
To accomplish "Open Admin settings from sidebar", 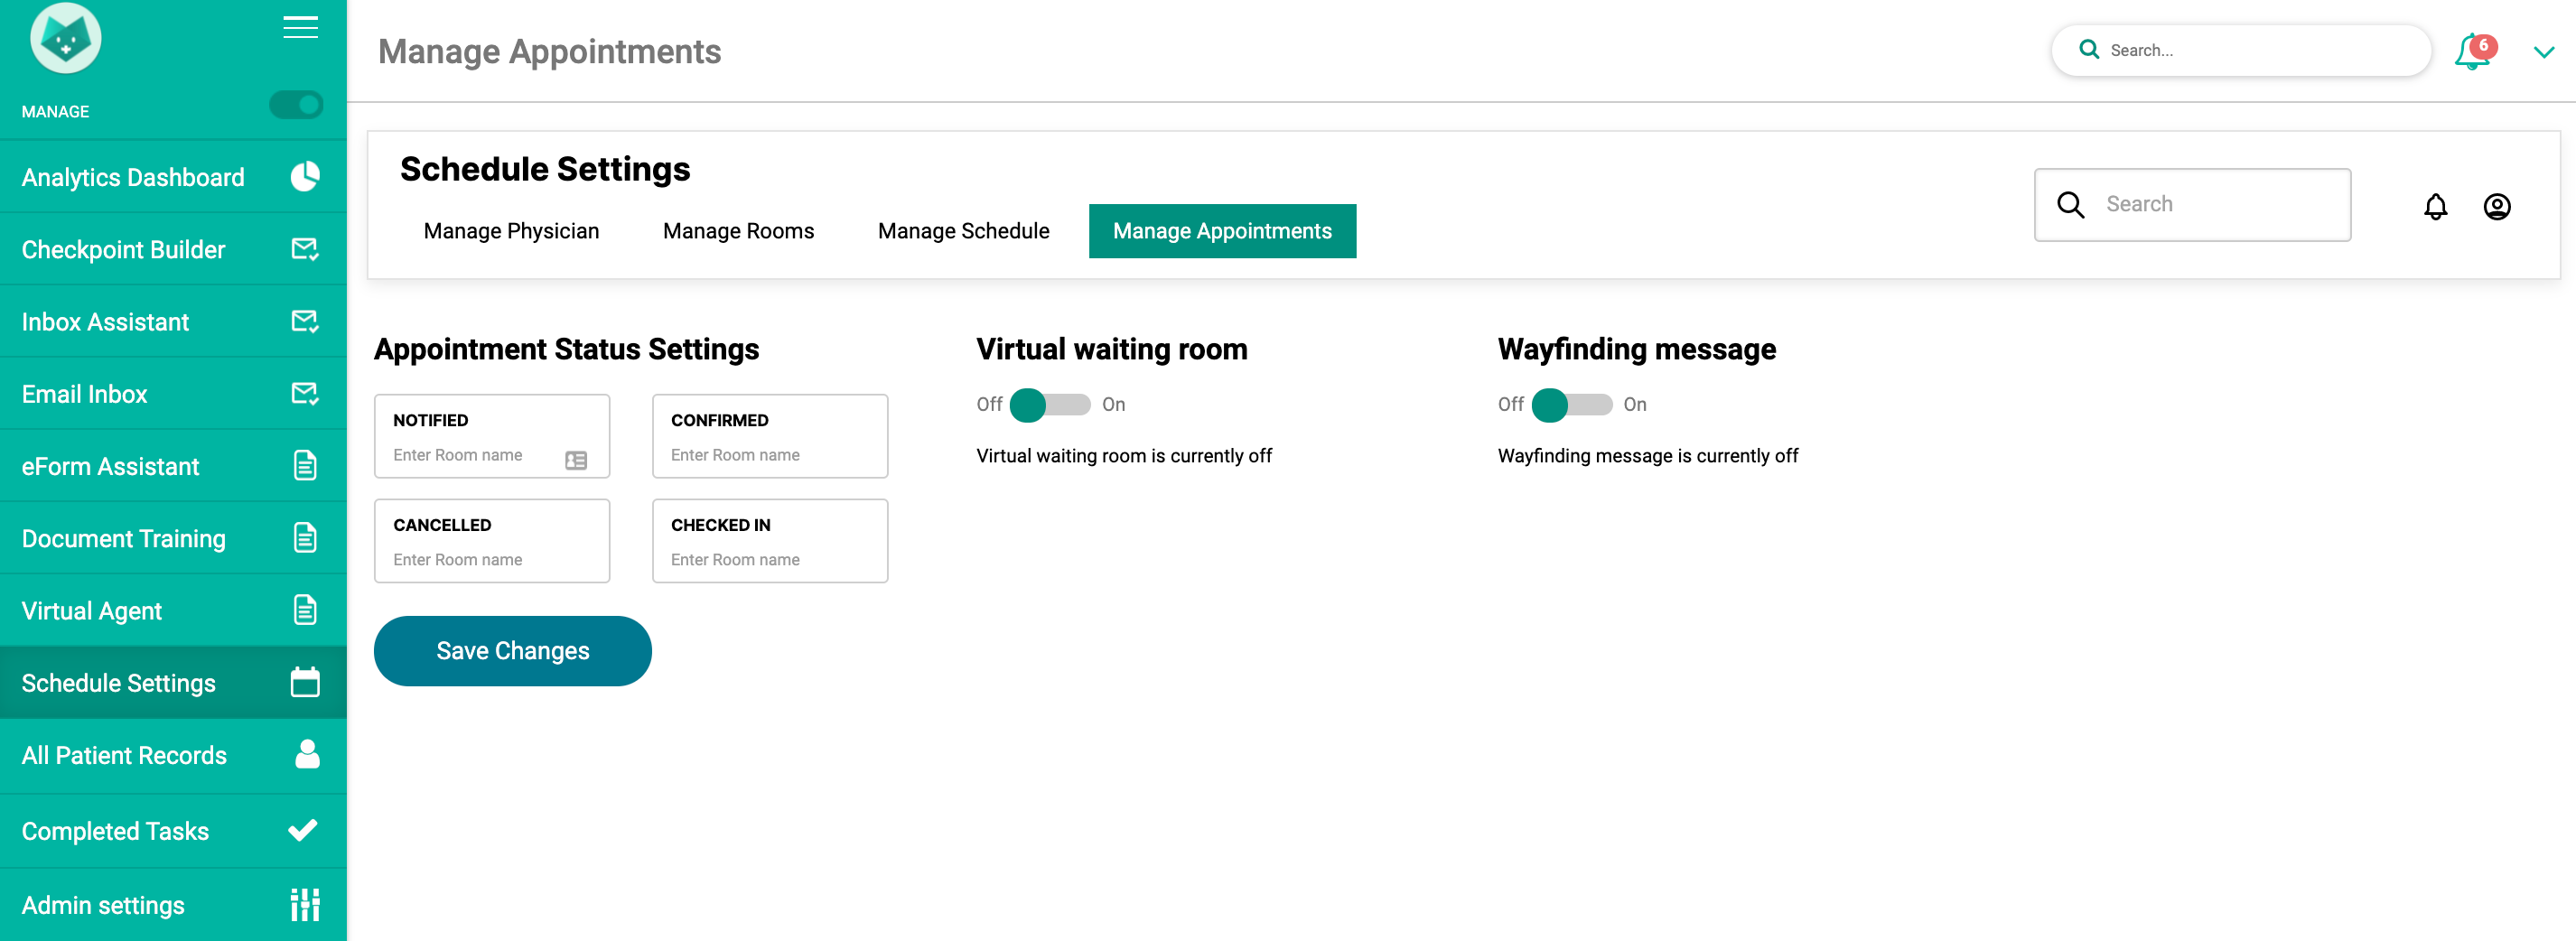I will (x=173, y=905).
